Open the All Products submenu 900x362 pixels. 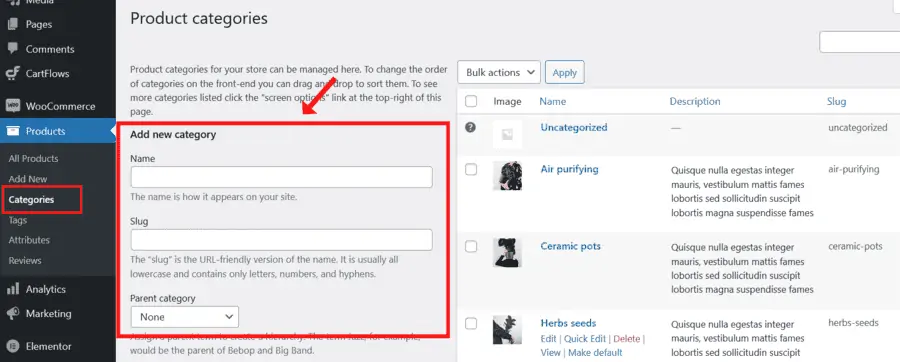[x=33, y=158]
